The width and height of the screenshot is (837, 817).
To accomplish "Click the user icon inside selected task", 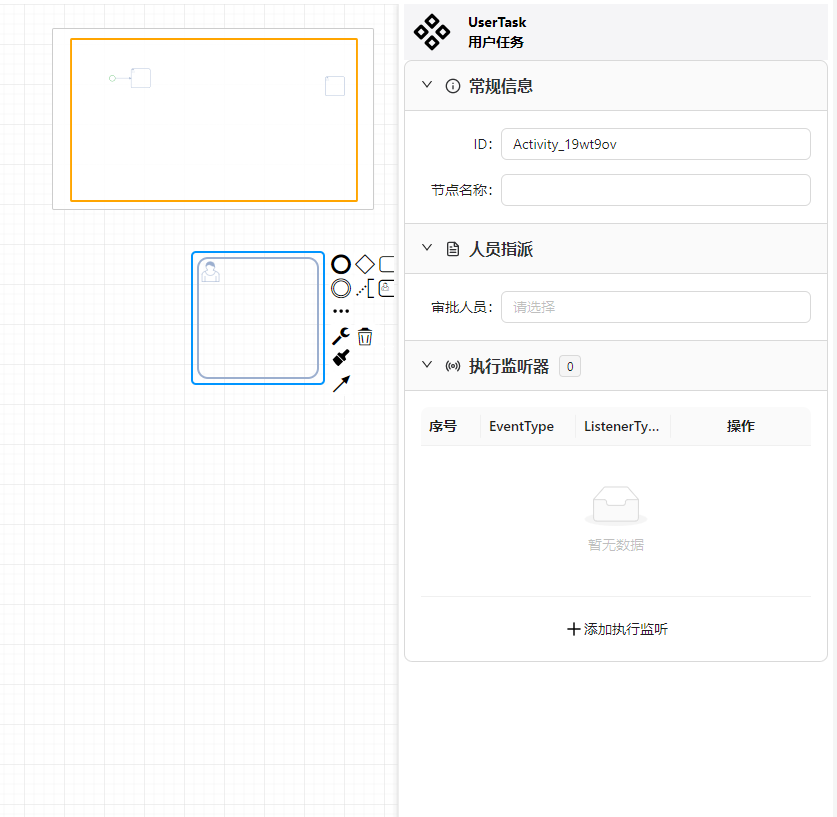I will coord(210,272).
